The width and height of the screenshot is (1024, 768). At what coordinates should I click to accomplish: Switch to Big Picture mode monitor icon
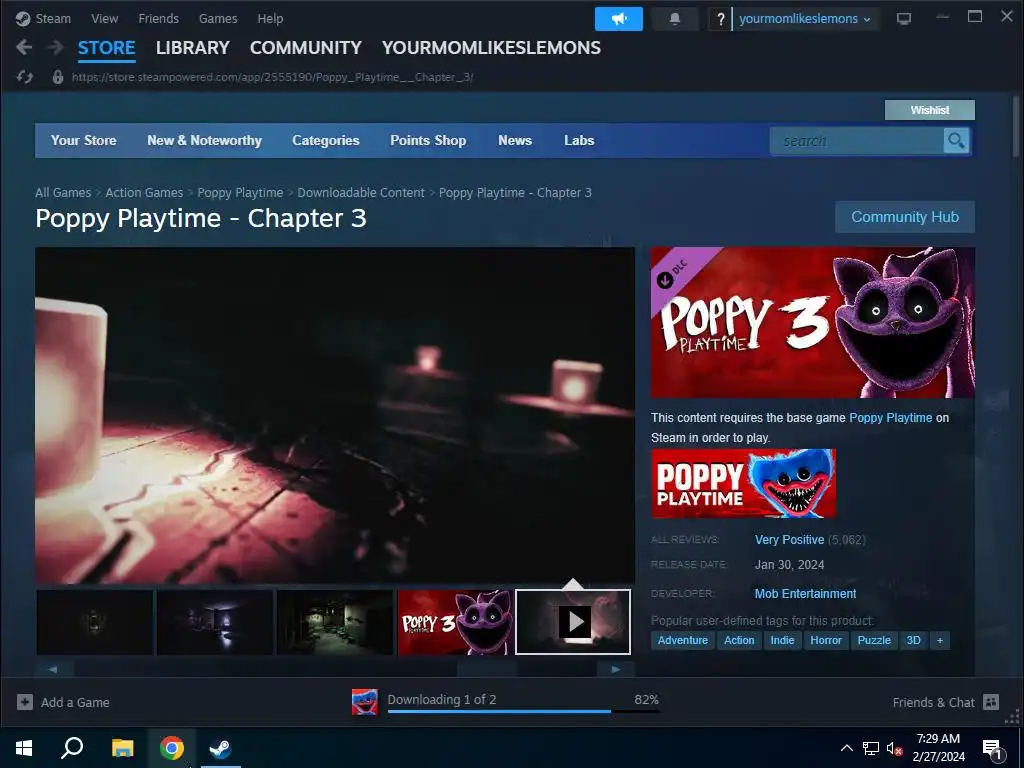coord(903,18)
